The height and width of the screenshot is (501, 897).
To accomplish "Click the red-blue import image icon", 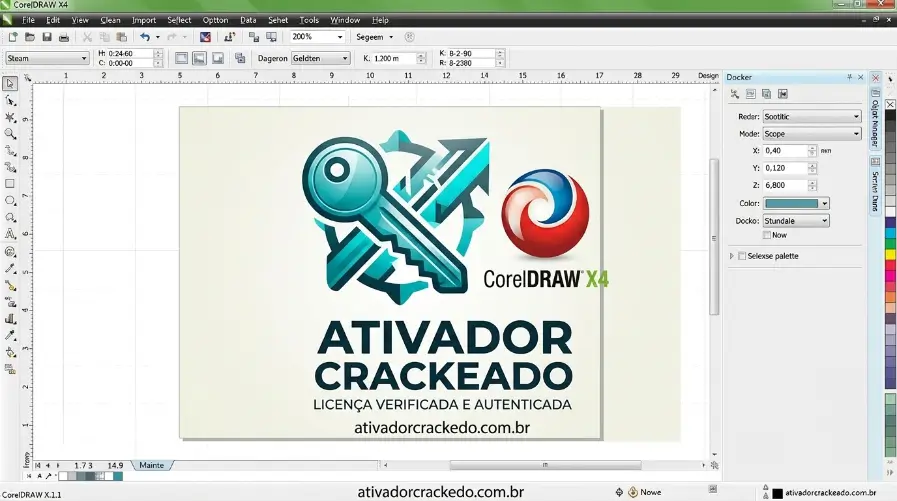I will (x=205, y=37).
